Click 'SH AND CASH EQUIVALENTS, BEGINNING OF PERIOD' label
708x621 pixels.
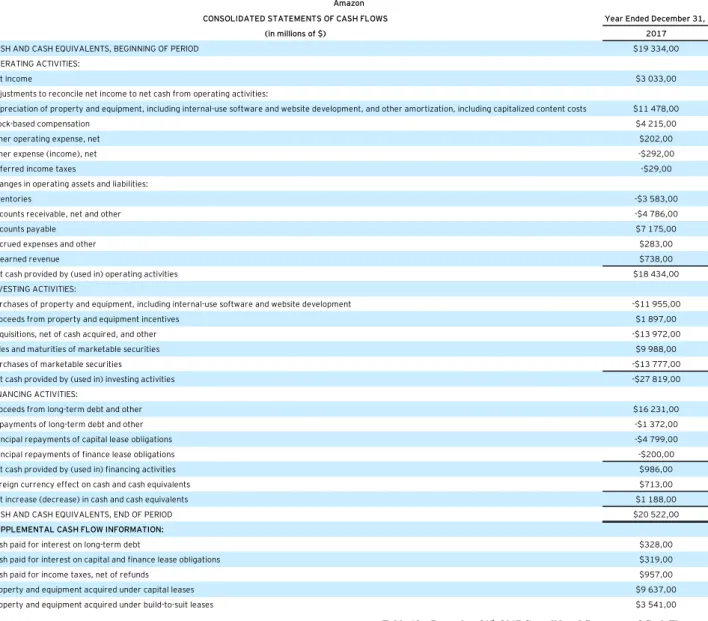click(x=99, y=49)
